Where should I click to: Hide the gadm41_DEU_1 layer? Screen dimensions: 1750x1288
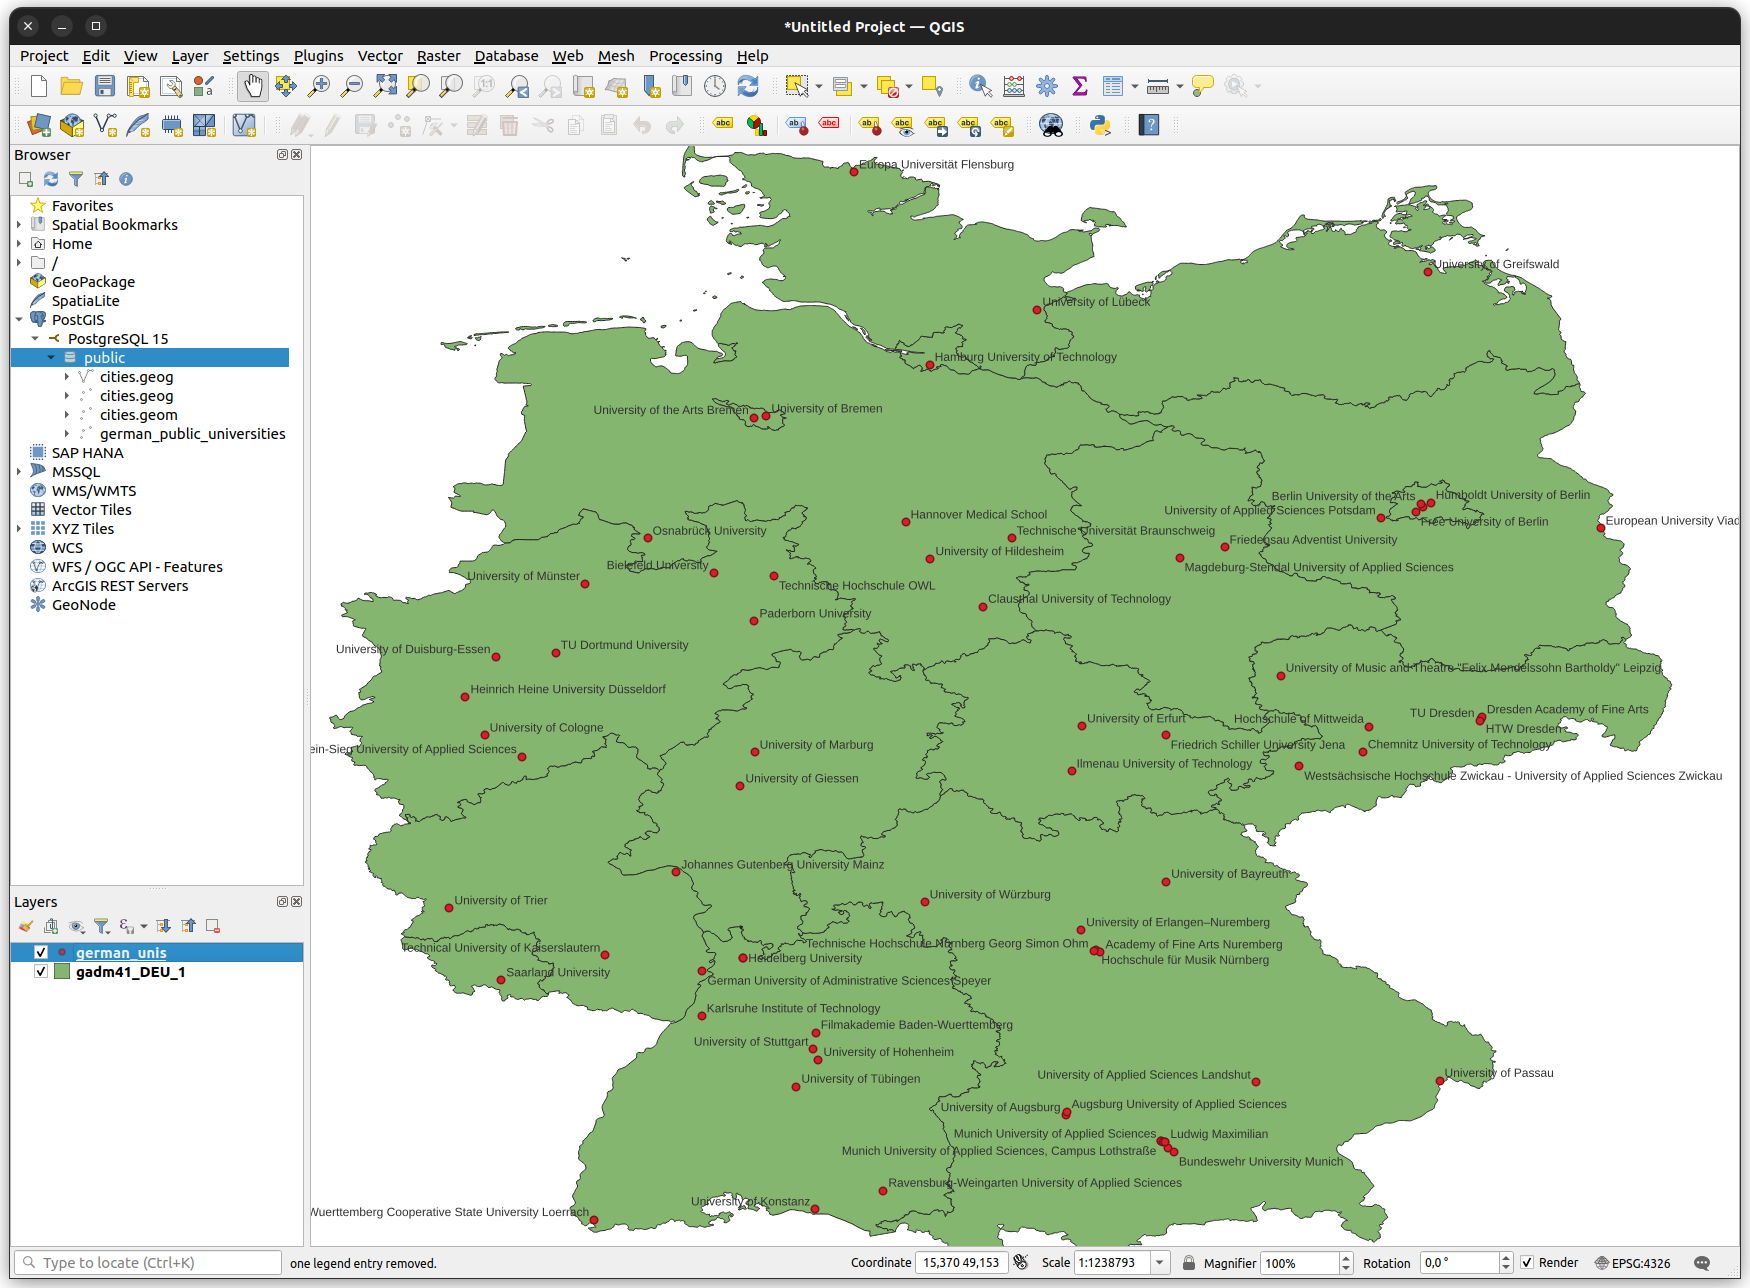coord(41,972)
